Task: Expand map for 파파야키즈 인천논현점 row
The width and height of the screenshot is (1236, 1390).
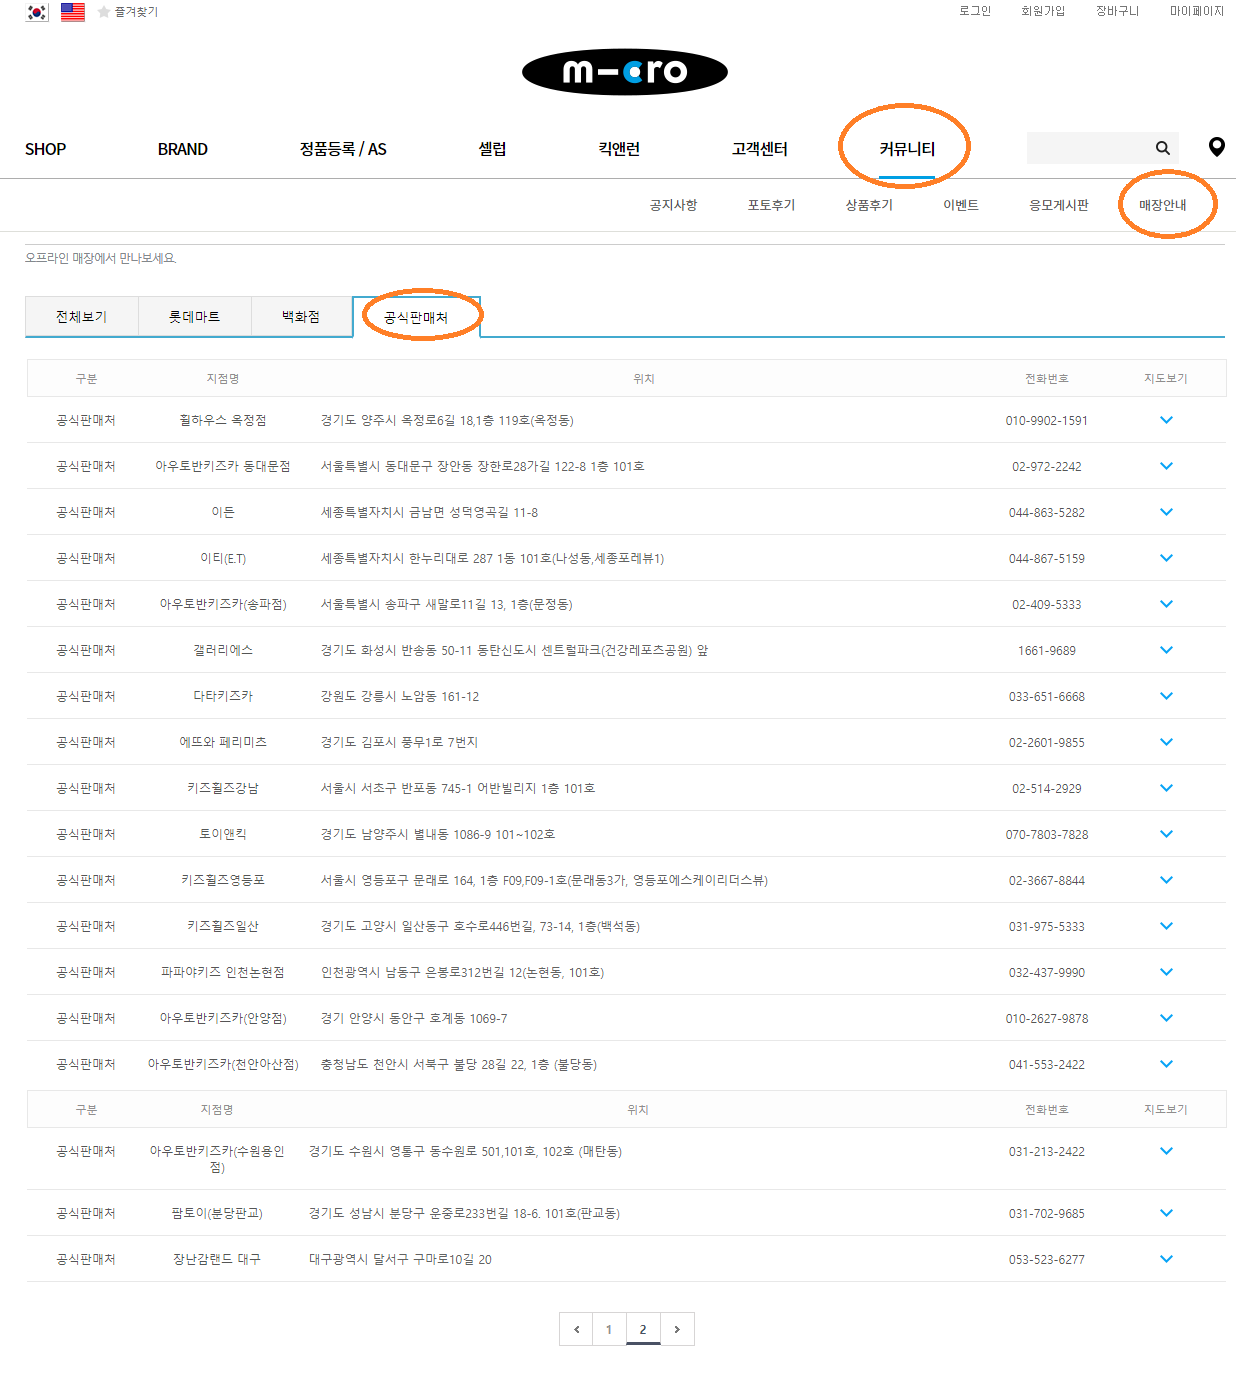Action: (1166, 972)
